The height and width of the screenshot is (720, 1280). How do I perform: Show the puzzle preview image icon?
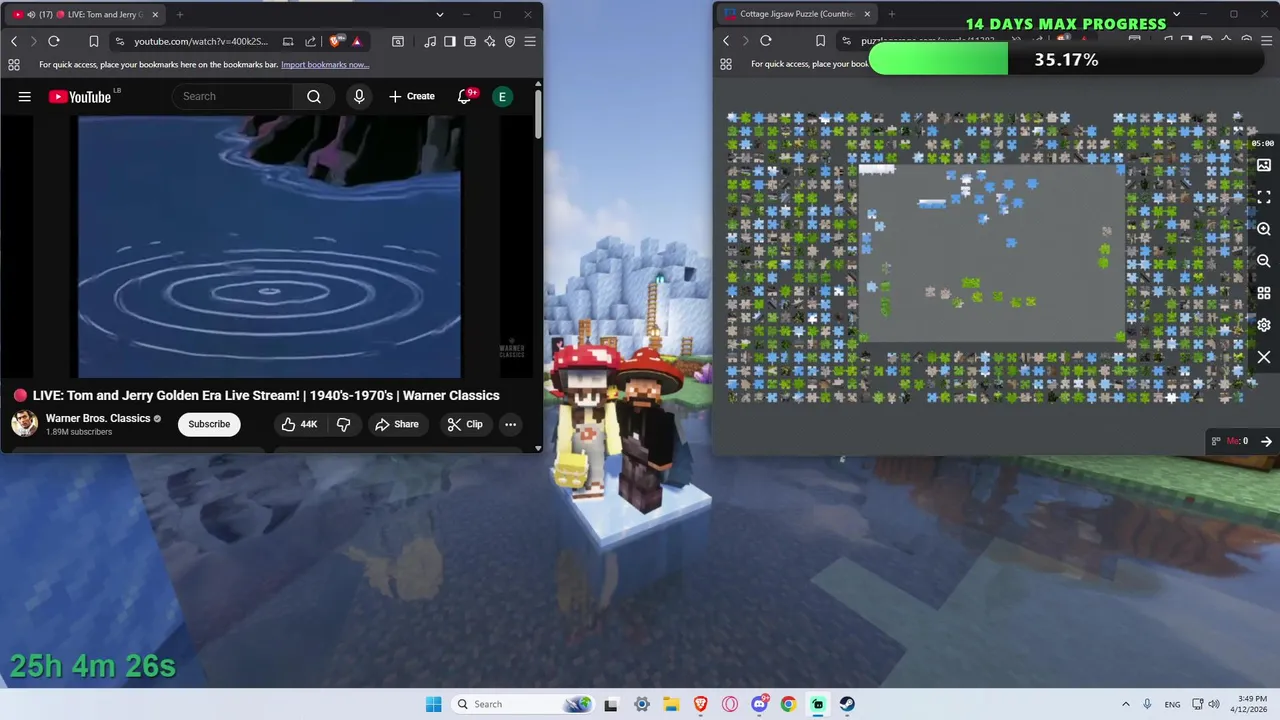[1264, 165]
